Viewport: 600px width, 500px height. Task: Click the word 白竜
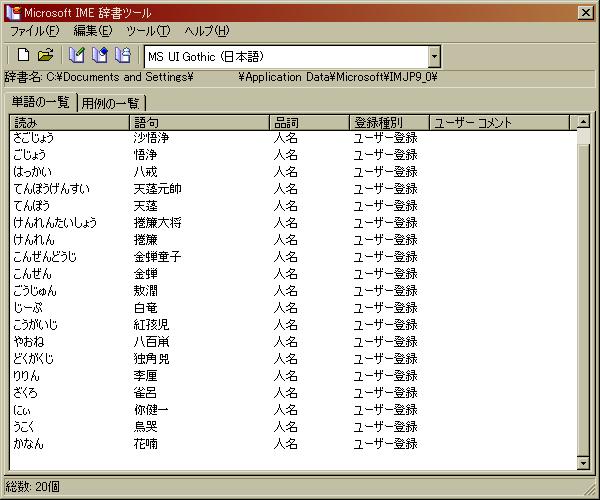145,308
